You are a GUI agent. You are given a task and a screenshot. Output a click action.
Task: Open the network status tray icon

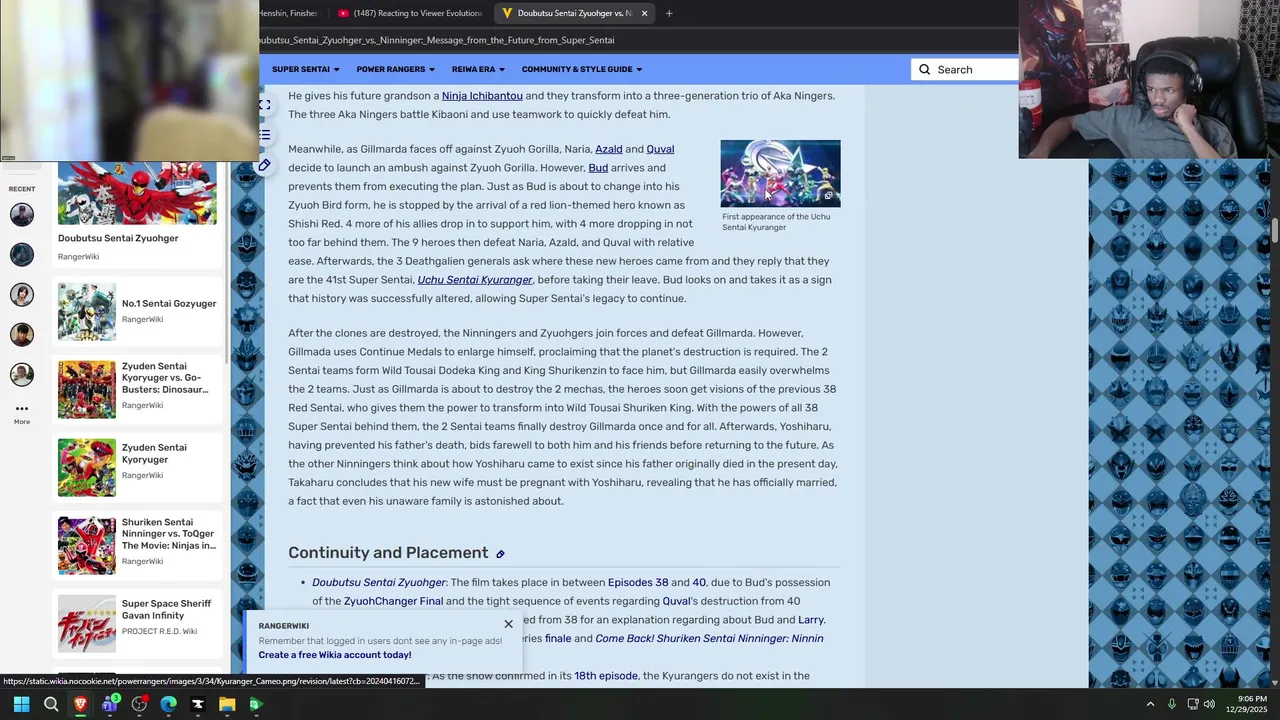pyautogui.click(x=1191, y=704)
